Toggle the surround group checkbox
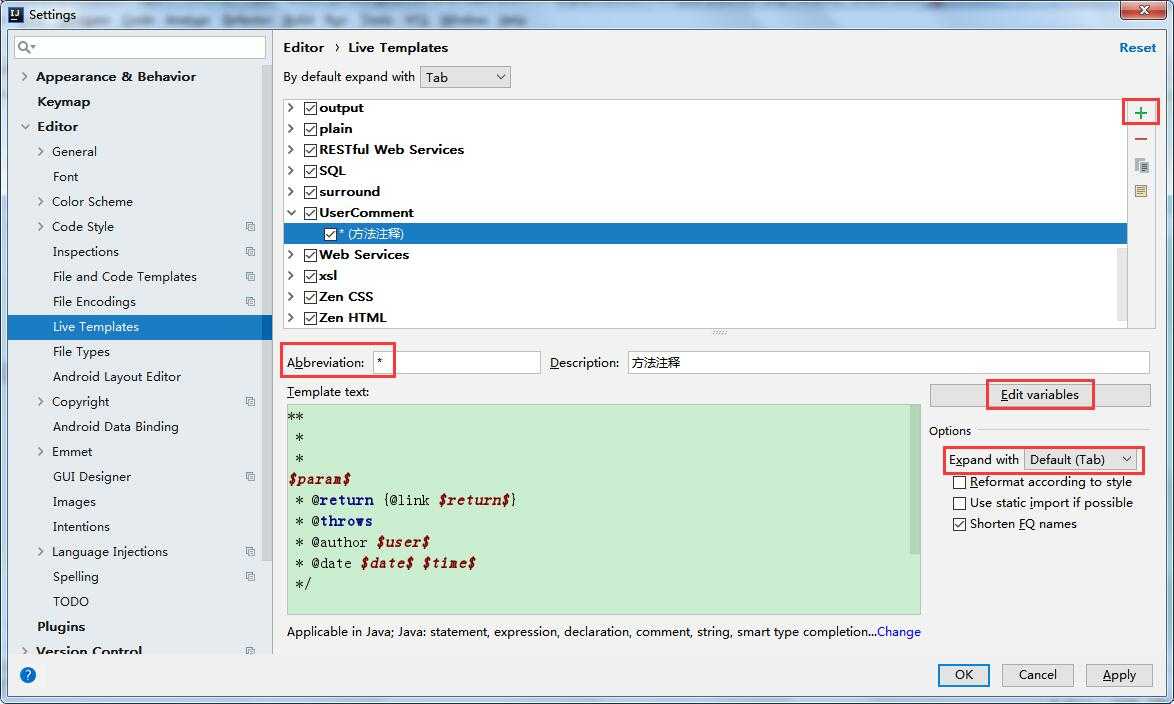 click(x=311, y=192)
